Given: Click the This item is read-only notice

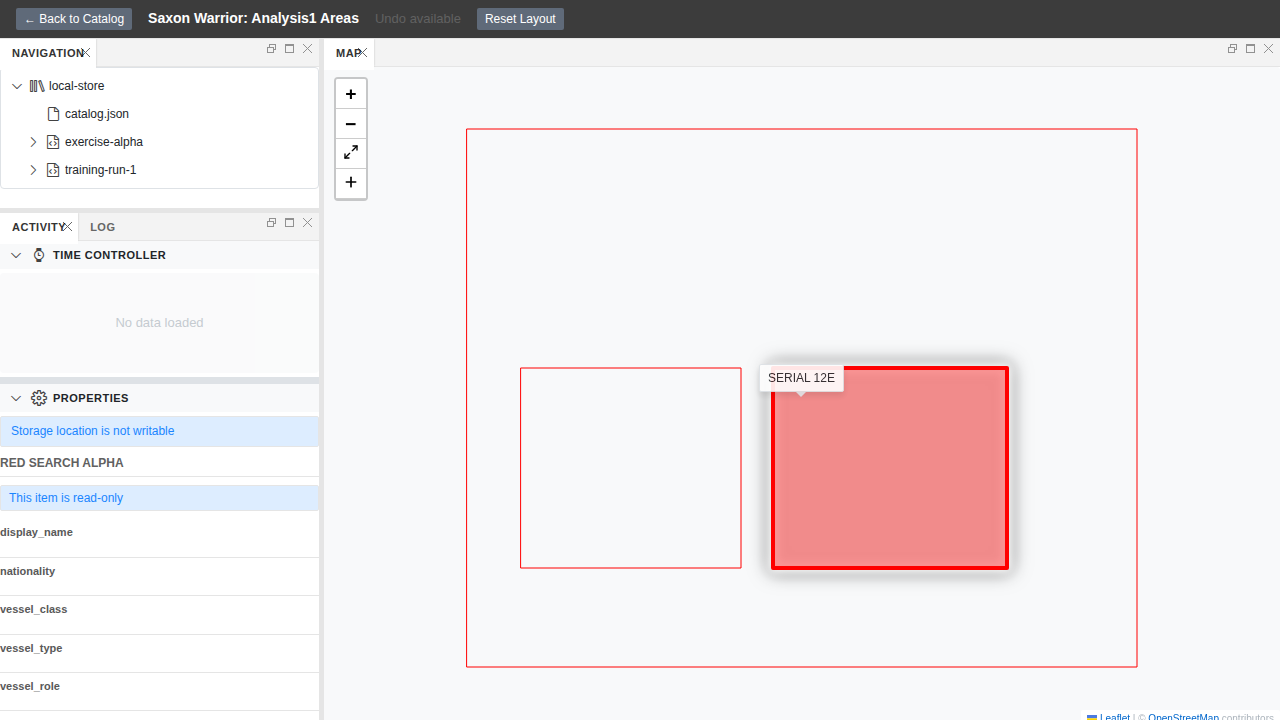Looking at the screenshot, I should coord(159,498).
